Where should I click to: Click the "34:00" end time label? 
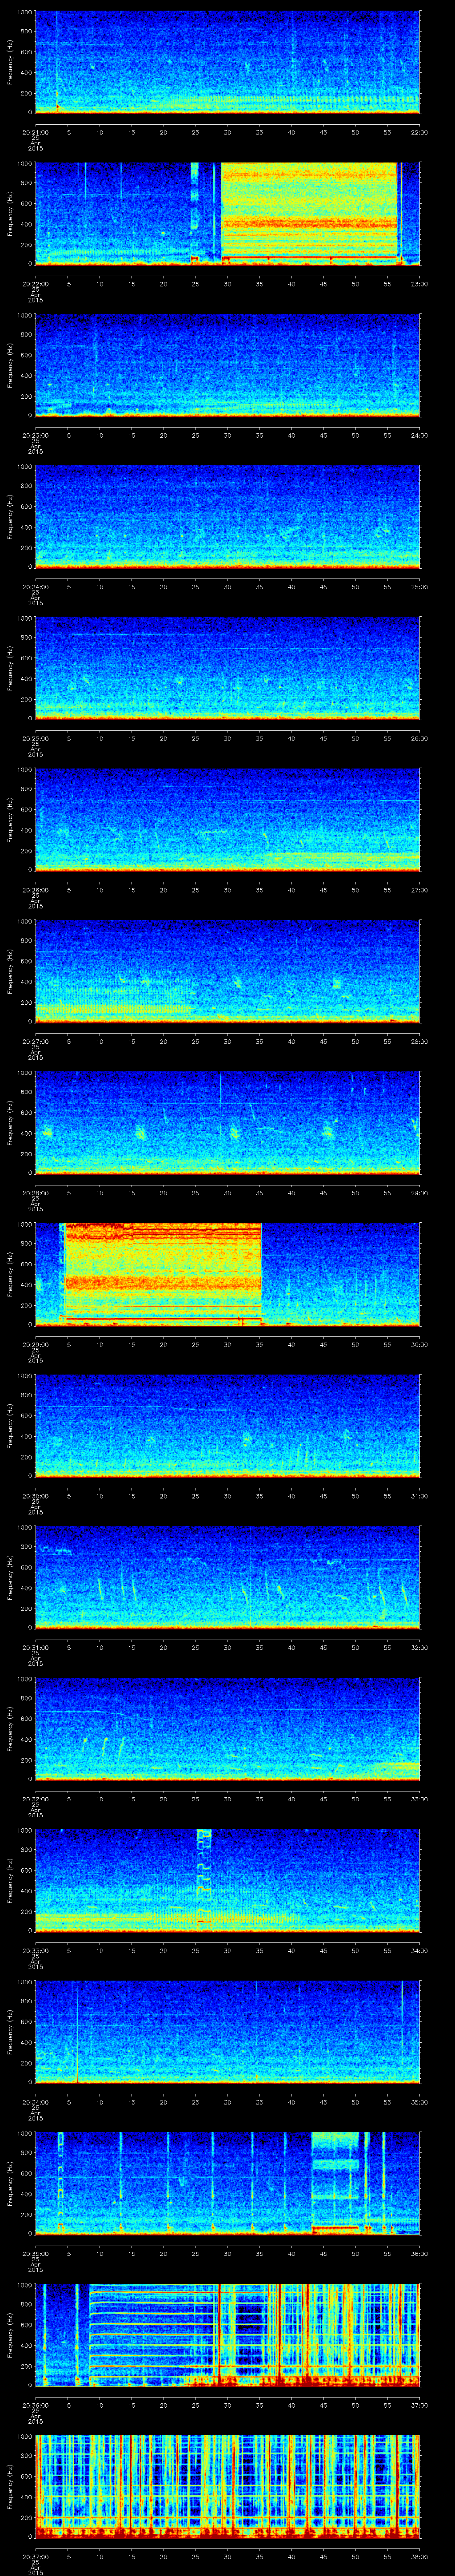[419, 1951]
